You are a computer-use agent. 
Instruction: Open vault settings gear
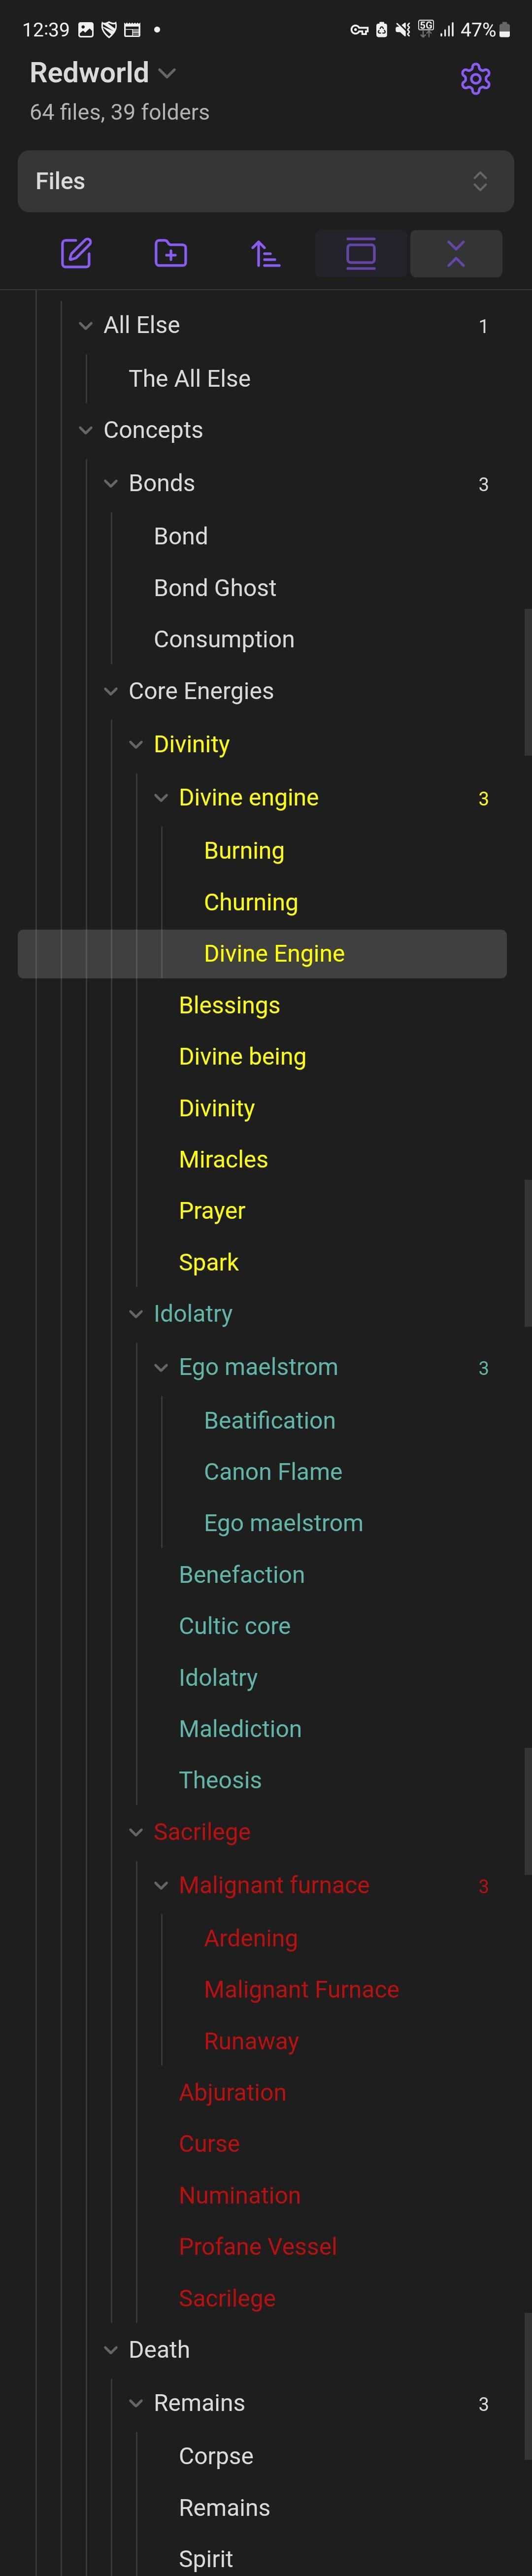pos(475,79)
